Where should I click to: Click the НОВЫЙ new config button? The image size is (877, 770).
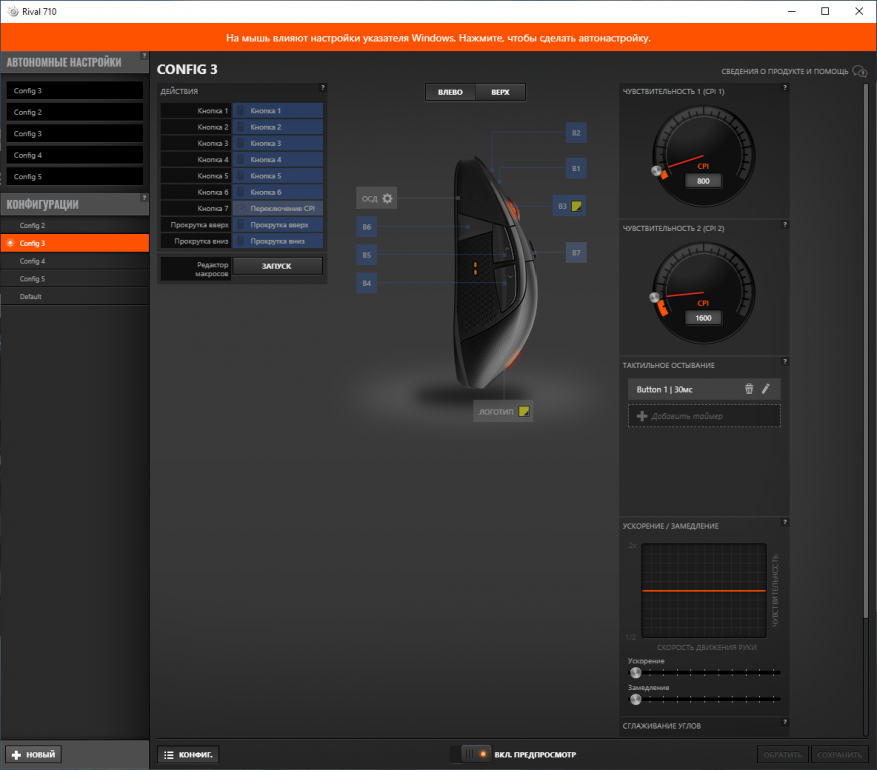tap(34, 754)
